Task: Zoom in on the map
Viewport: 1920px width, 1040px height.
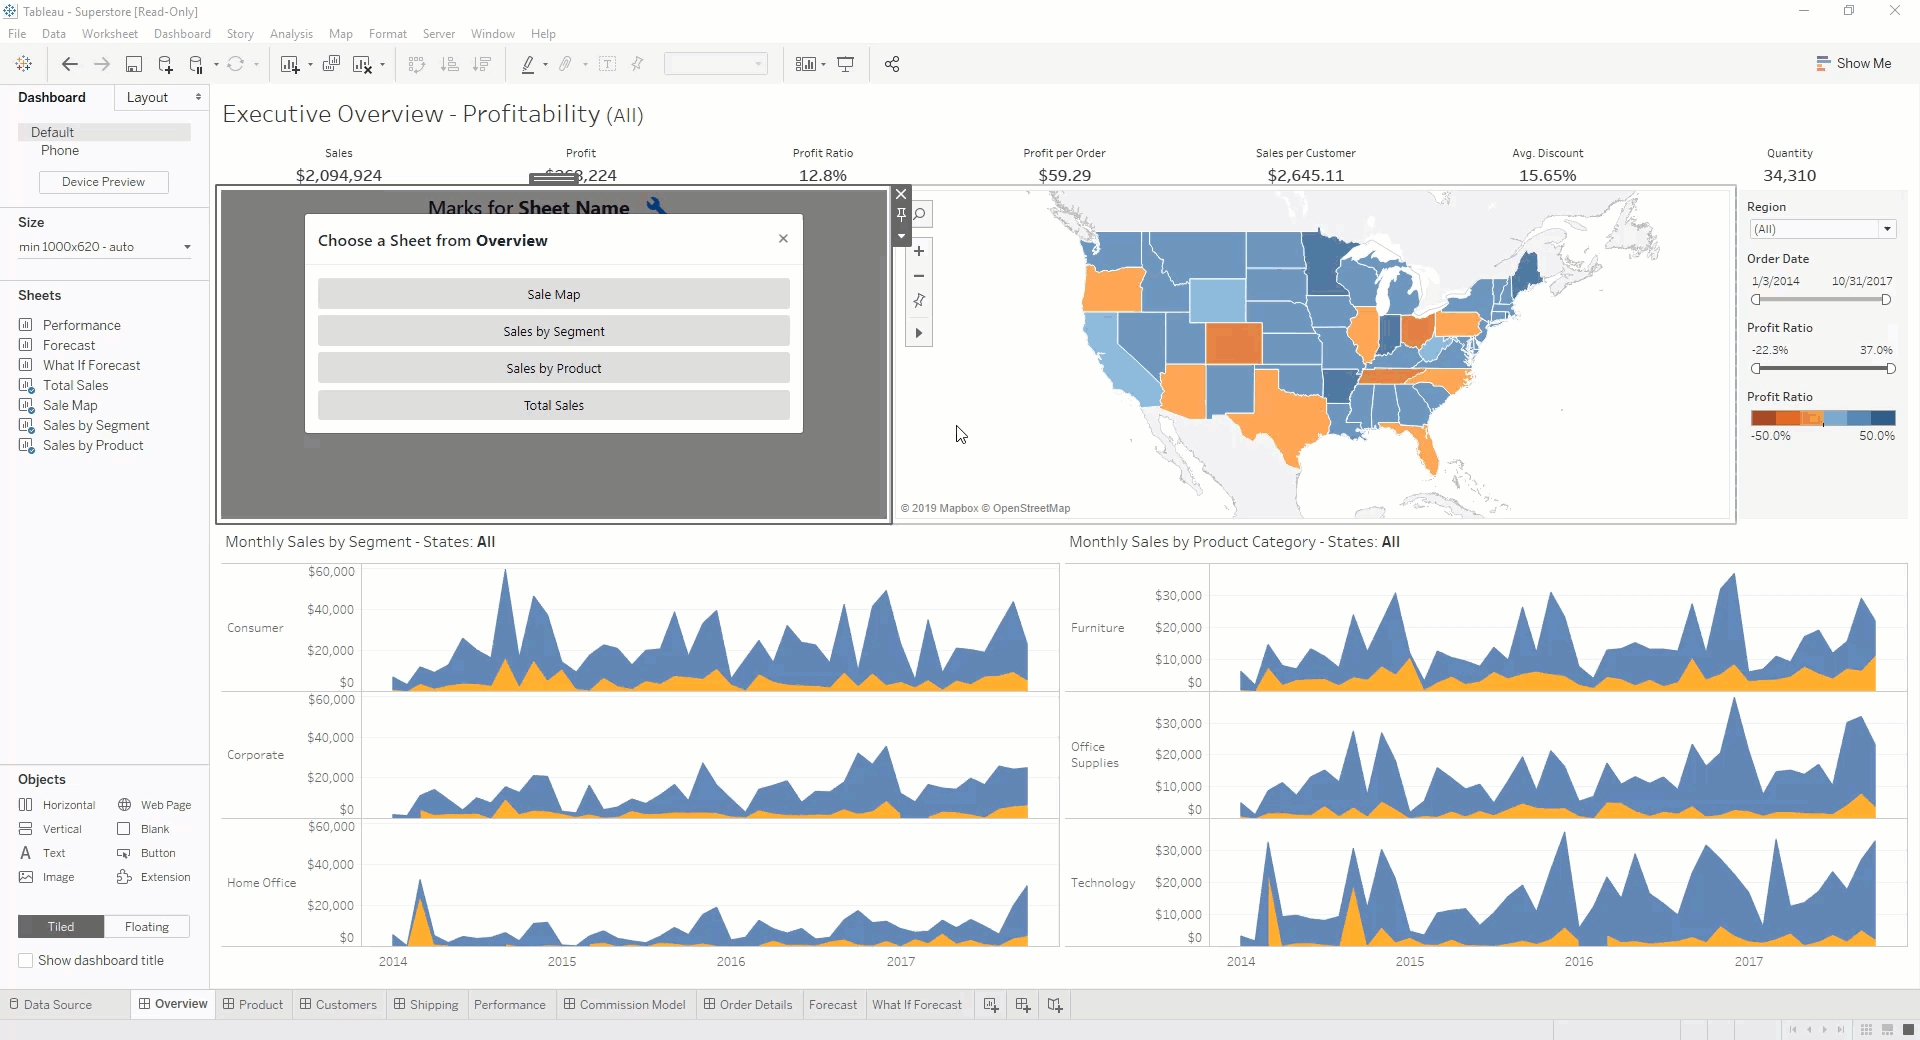Action: pyautogui.click(x=919, y=251)
